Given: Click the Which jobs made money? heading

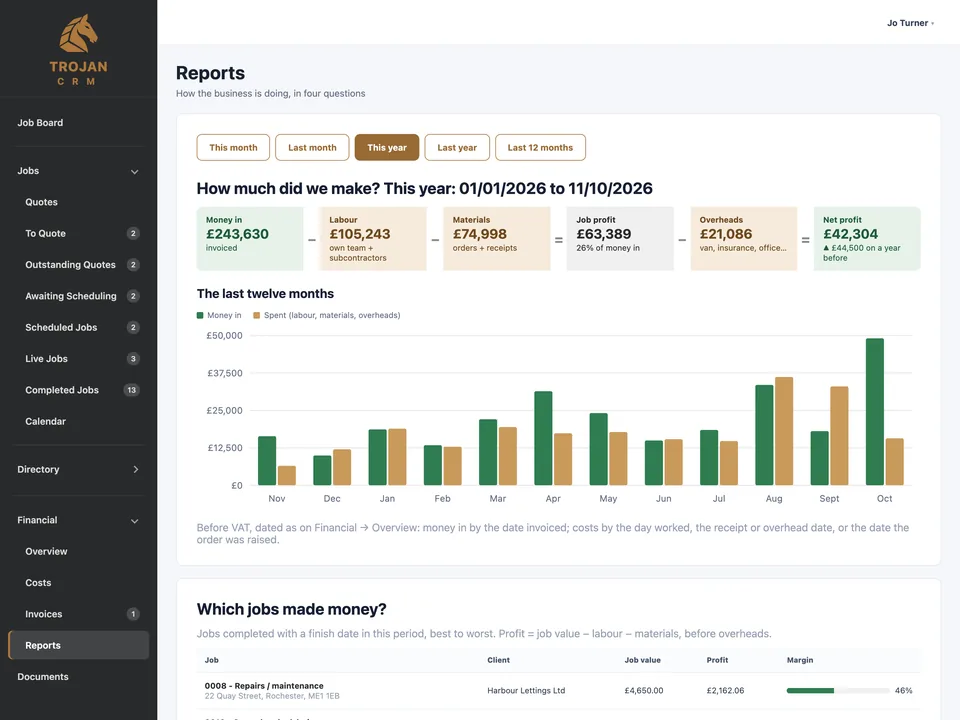Looking at the screenshot, I should point(291,609).
